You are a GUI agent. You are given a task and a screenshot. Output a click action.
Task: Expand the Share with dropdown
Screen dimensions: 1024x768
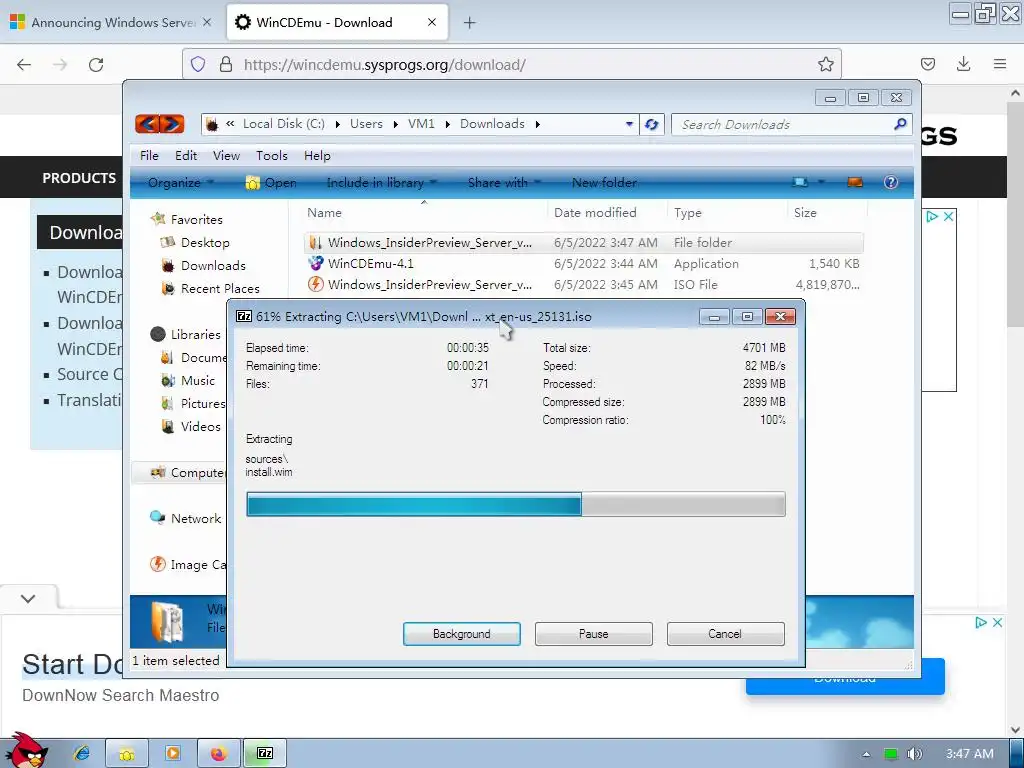tap(504, 182)
